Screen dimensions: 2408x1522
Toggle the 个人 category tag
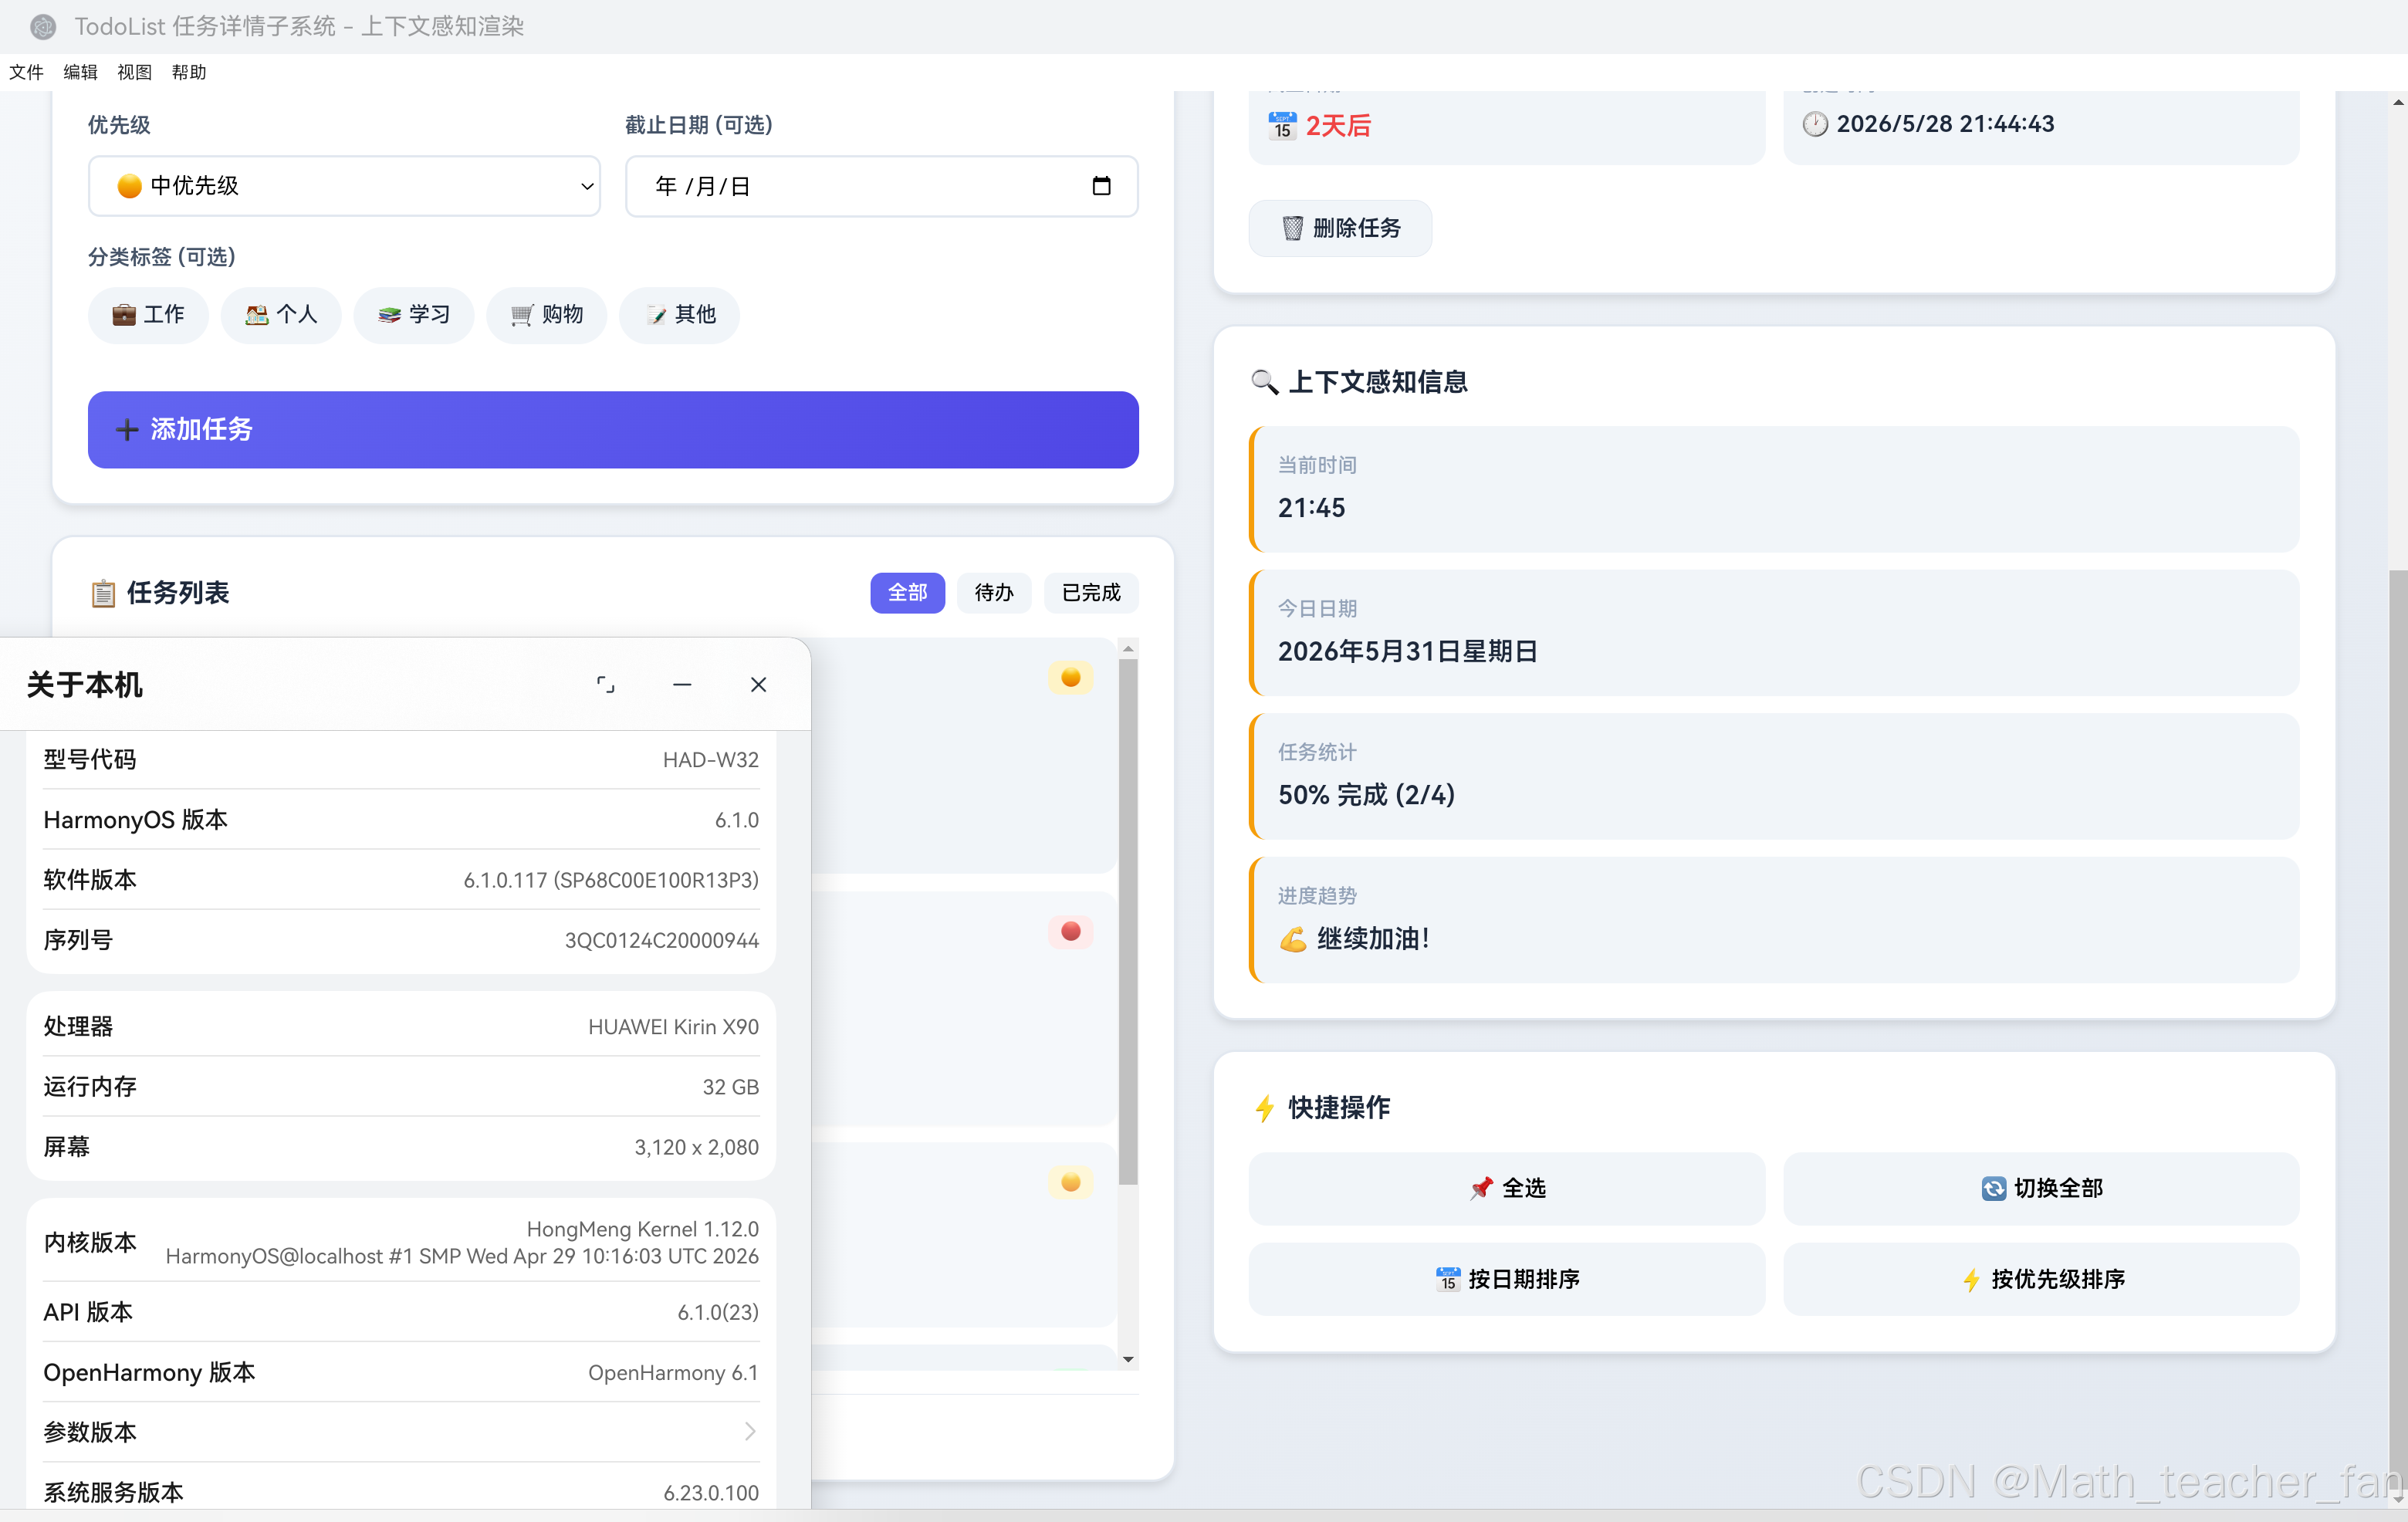pos(281,315)
